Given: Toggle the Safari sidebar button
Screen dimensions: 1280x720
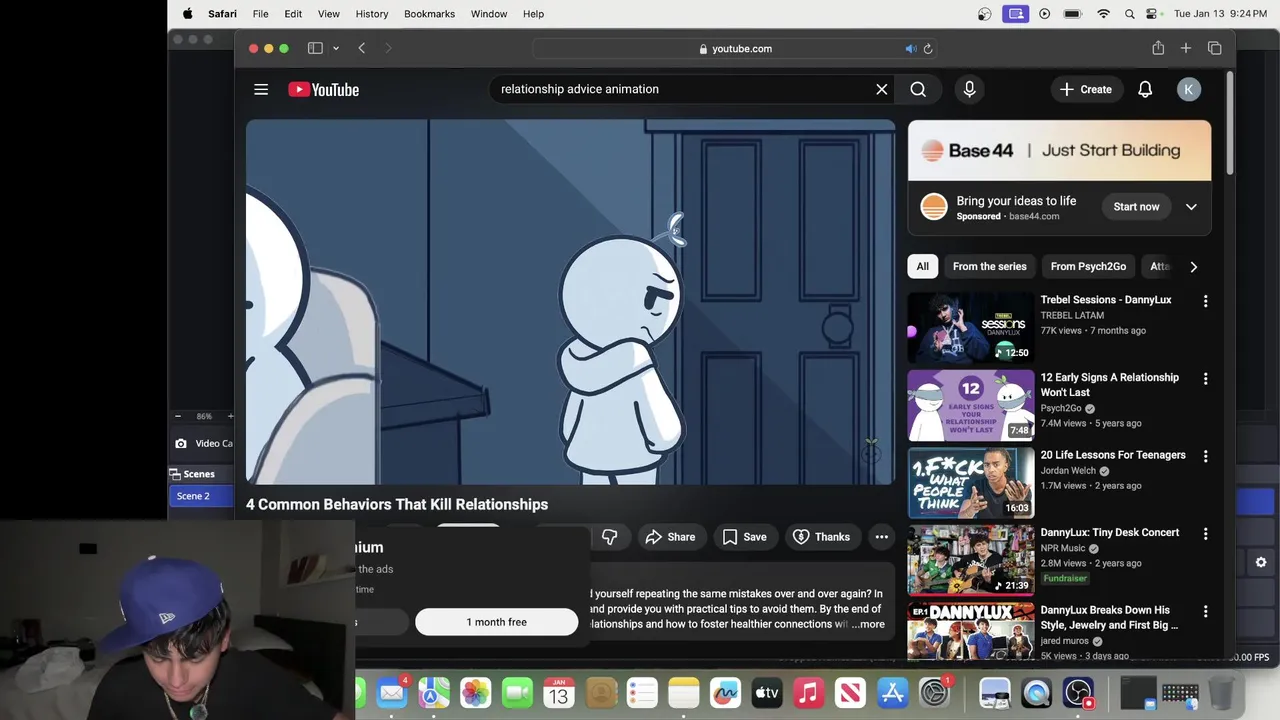Looking at the screenshot, I should (315, 48).
